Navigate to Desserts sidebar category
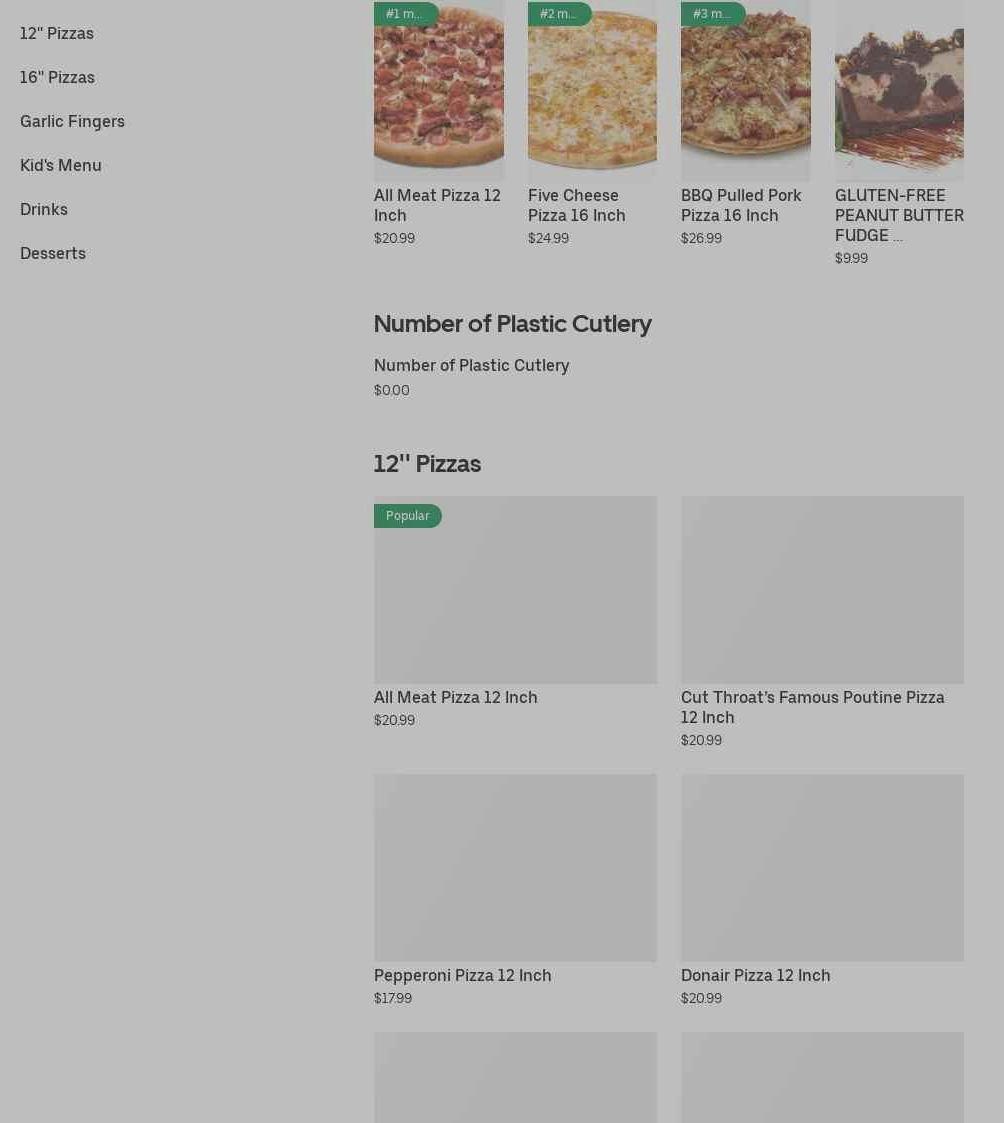This screenshot has height=1123, width=1004. 53,253
